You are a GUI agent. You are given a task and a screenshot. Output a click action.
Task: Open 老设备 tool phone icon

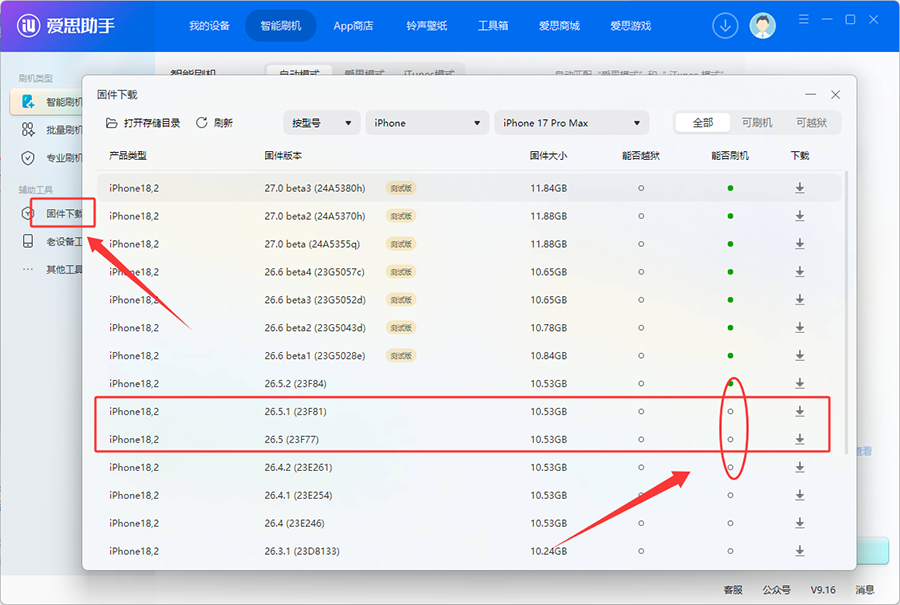coord(28,241)
